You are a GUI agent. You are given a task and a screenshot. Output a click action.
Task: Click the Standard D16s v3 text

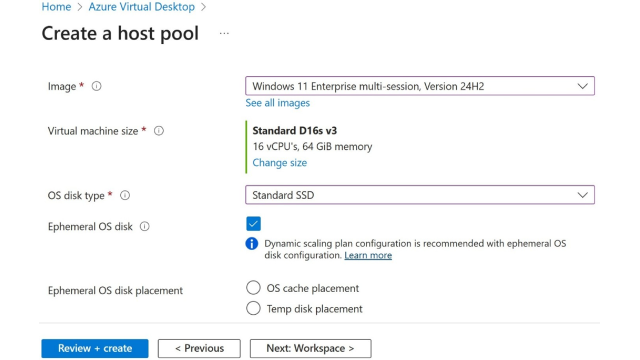pyautogui.click(x=295, y=131)
